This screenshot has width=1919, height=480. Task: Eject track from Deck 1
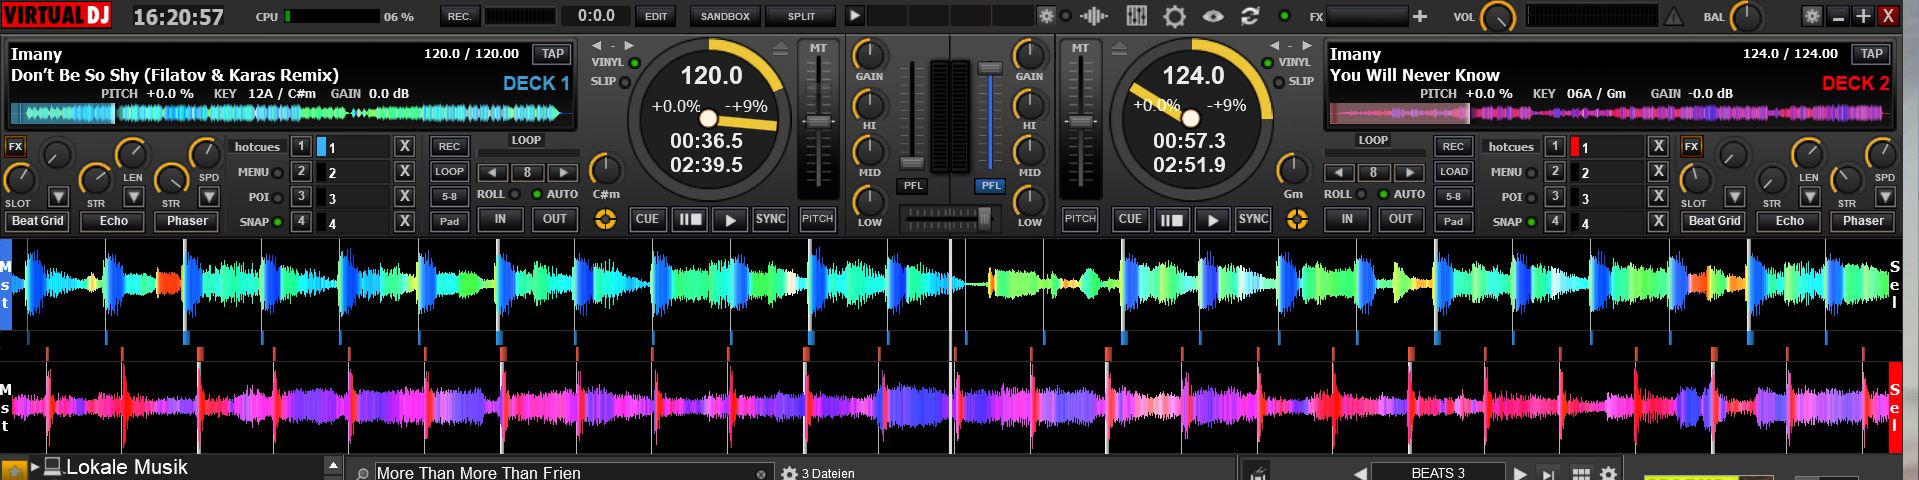(x=780, y=49)
